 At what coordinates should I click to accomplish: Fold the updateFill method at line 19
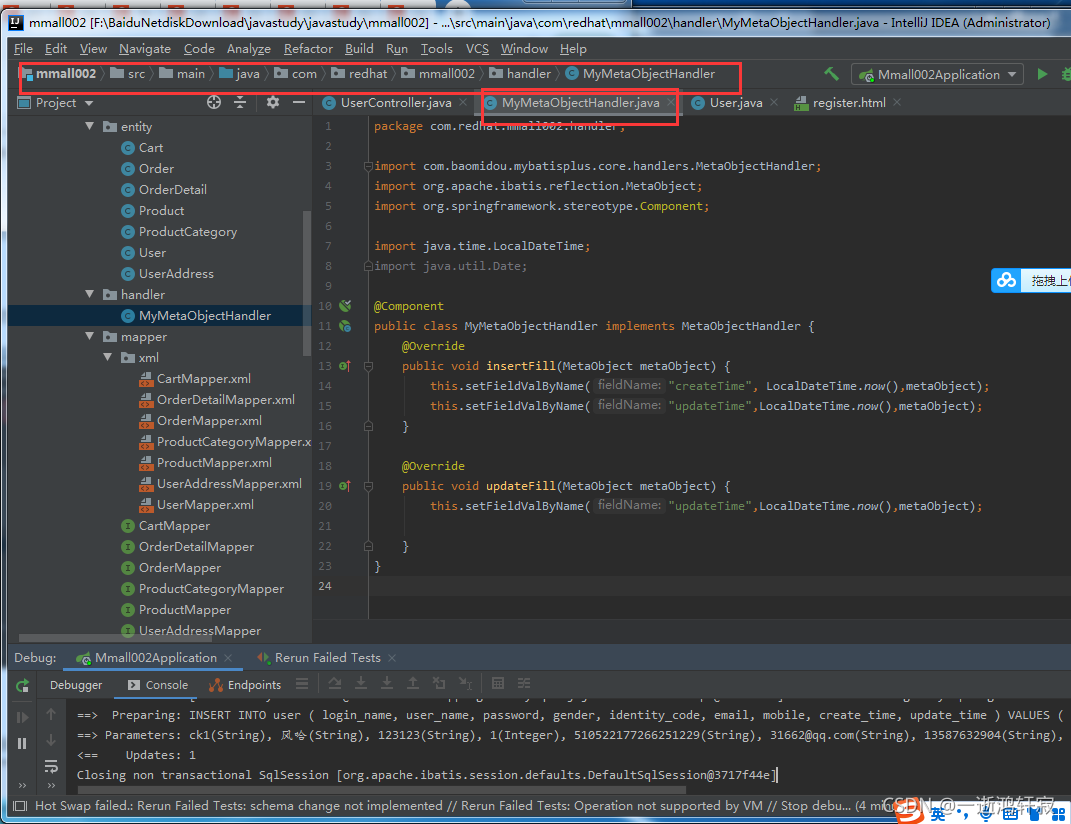coord(368,486)
